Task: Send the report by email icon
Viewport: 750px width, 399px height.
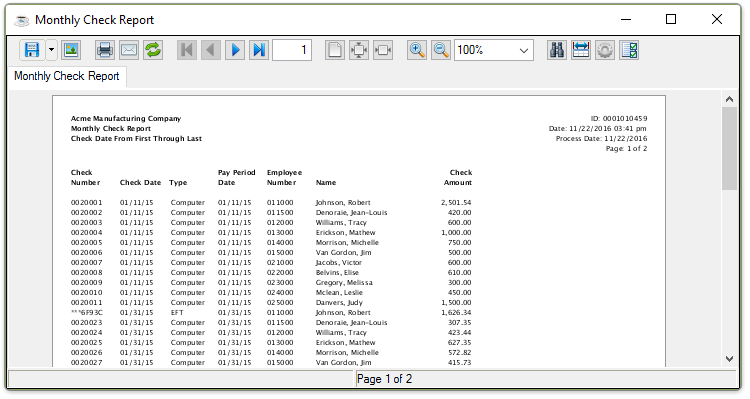Action: [129, 50]
